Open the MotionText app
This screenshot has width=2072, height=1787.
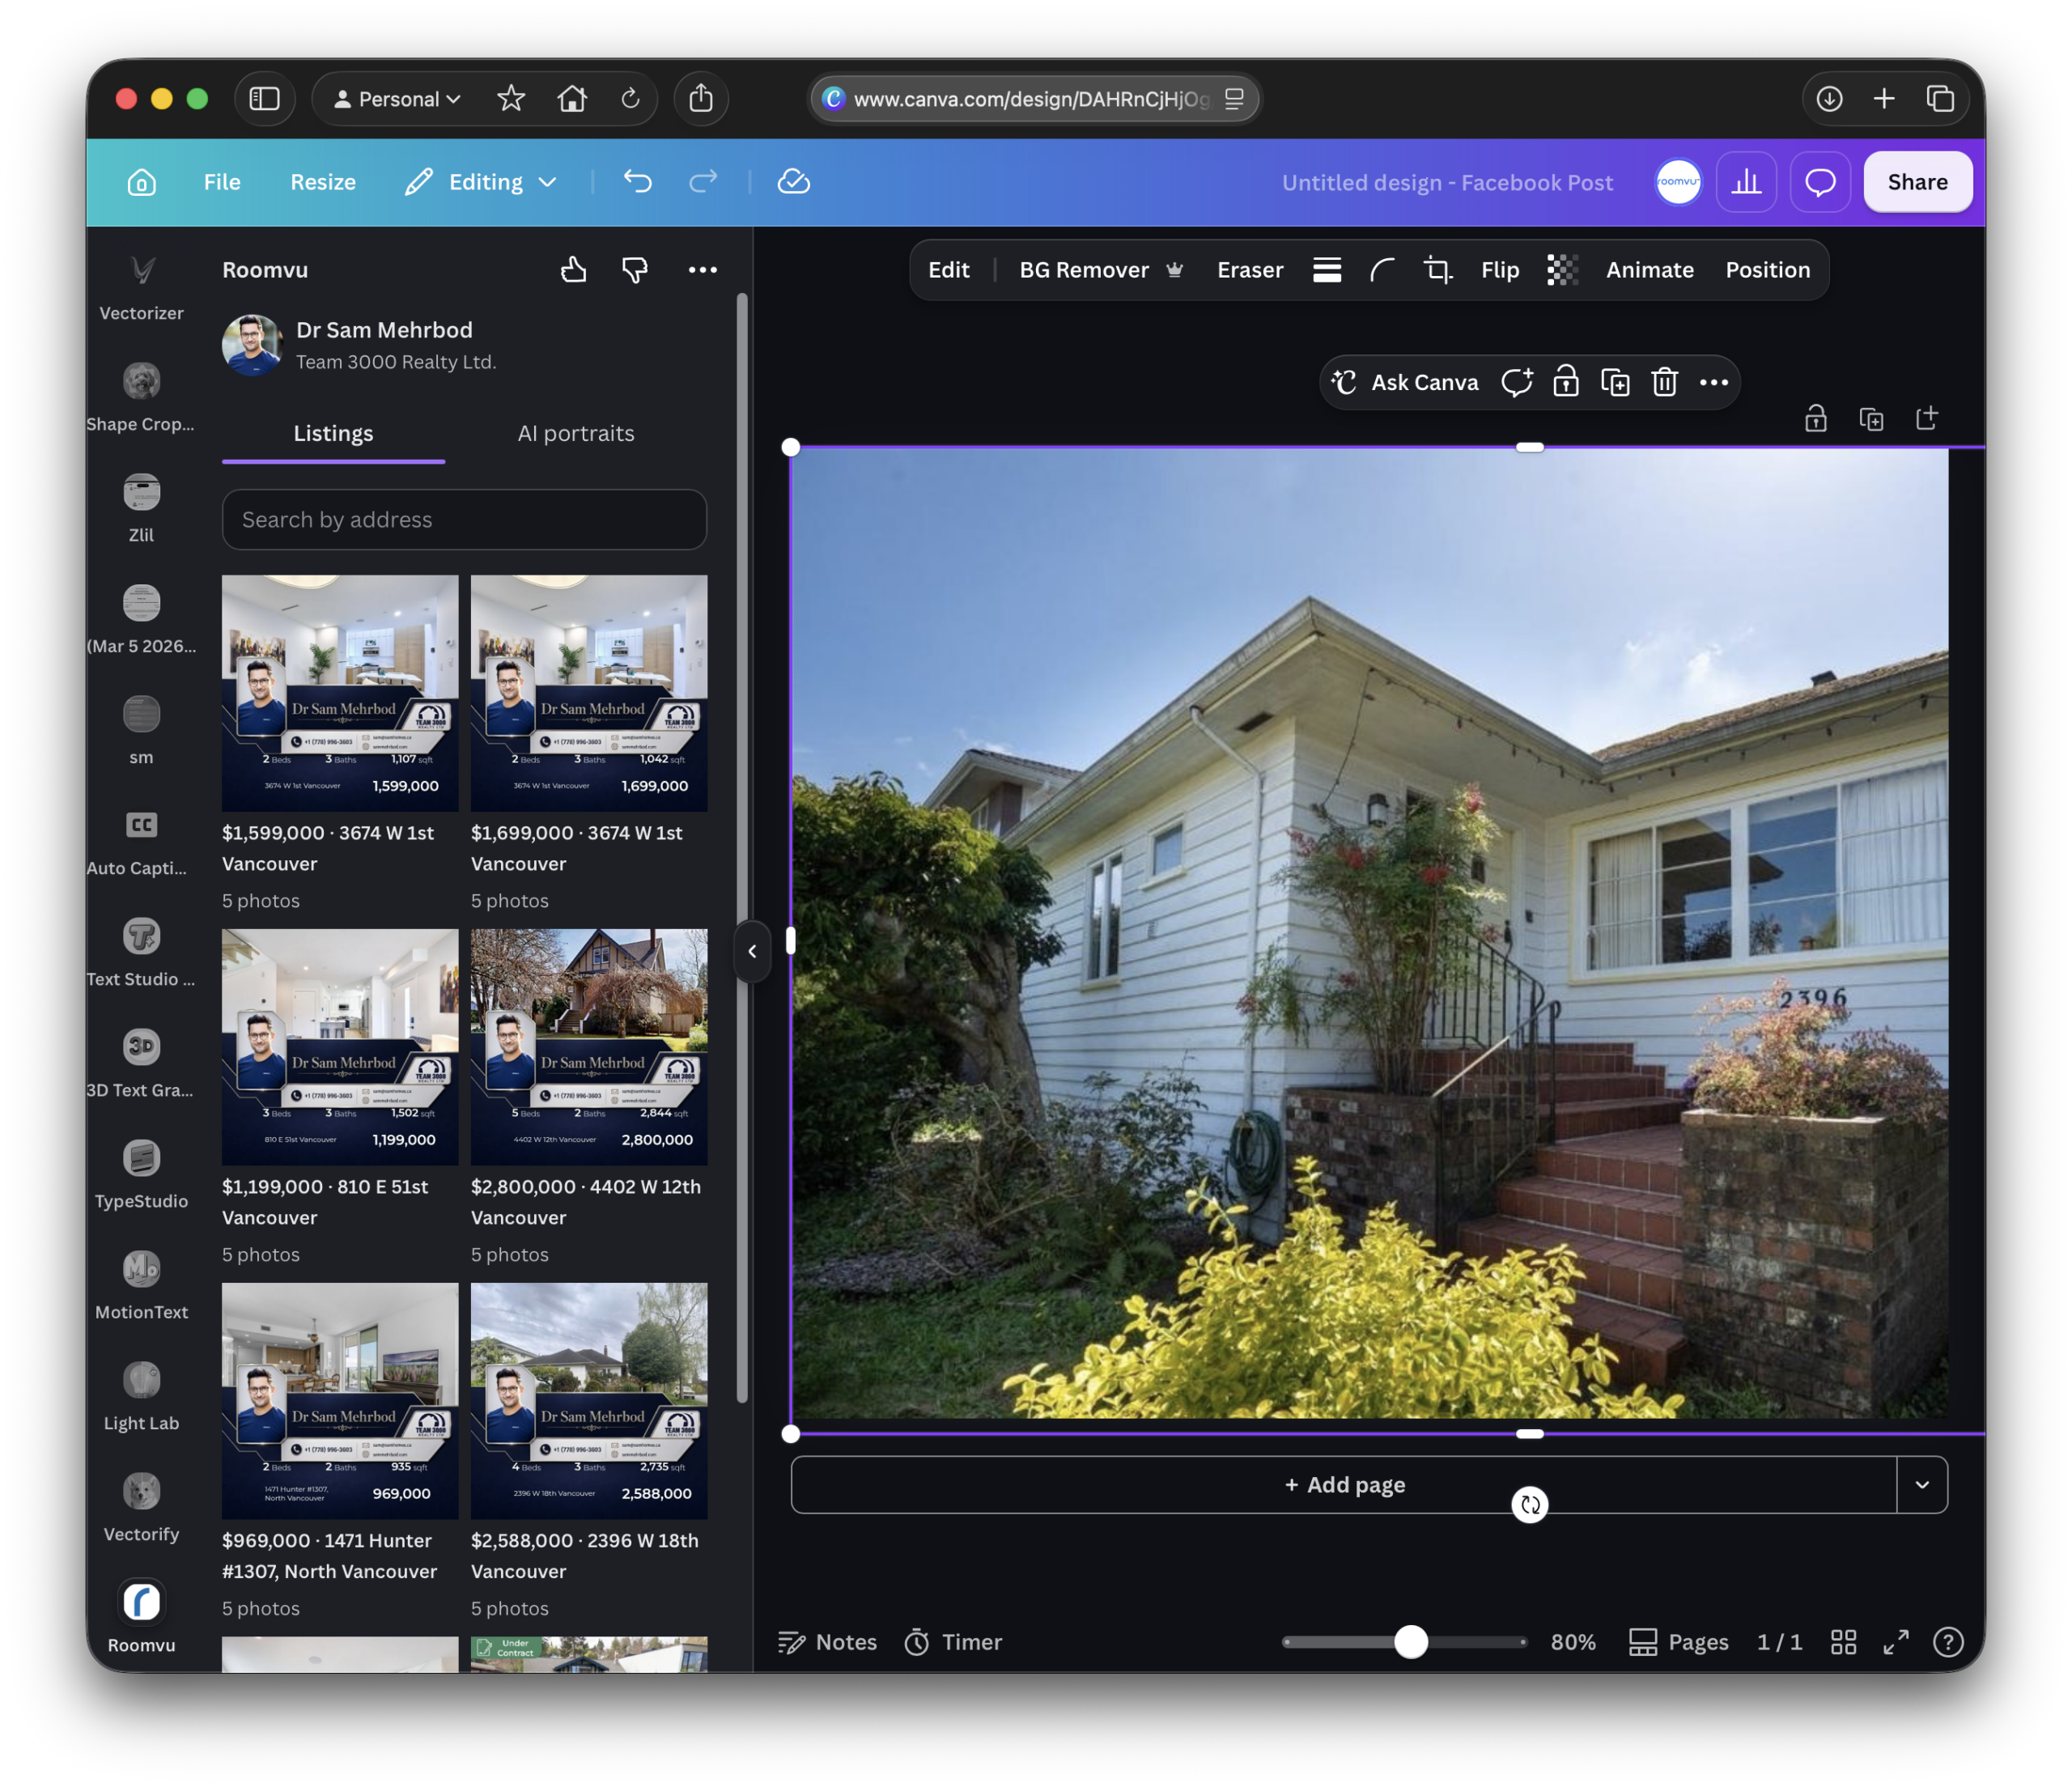click(x=141, y=1284)
